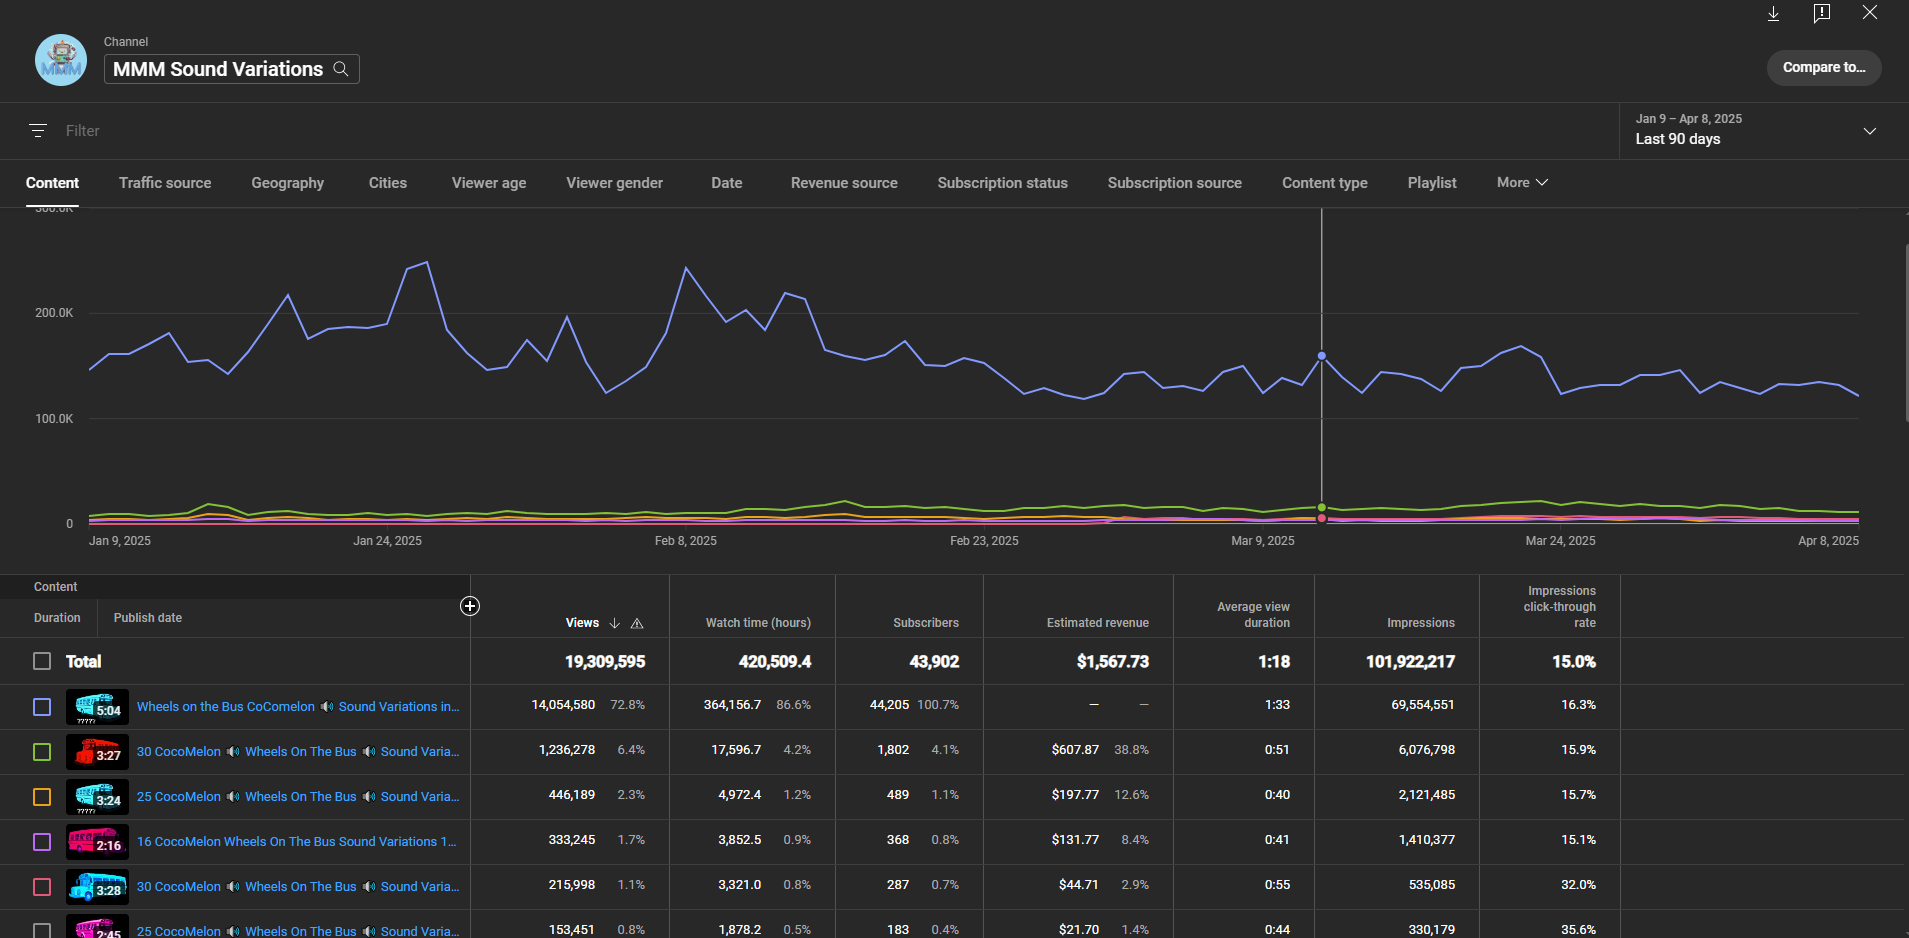The width and height of the screenshot is (1909, 938).
Task: Open the Subscription source tab
Action: (1175, 183)
